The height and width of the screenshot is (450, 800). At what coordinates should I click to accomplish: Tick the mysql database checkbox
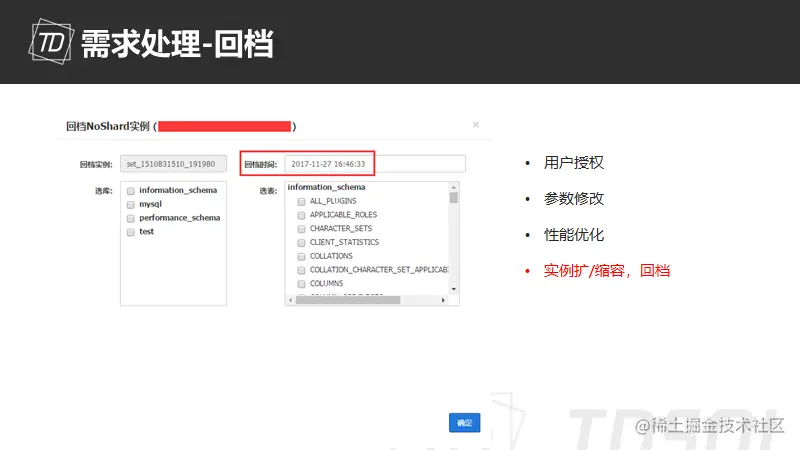pos(131,205)
